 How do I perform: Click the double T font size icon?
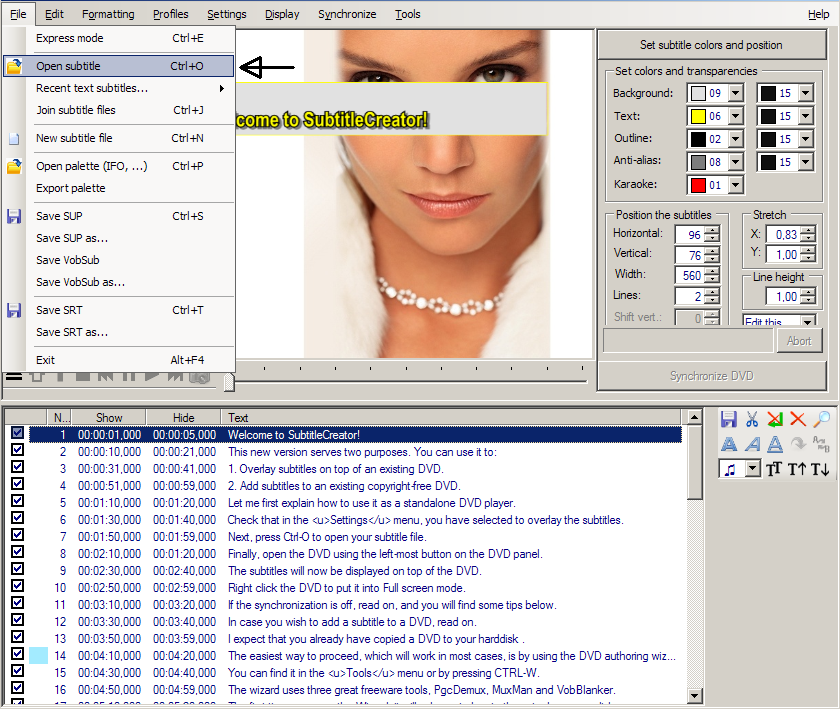(774, 469)
